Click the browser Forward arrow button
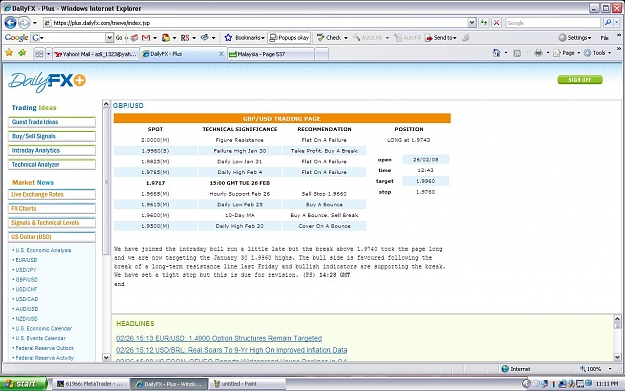The width and height of the screenshot is (625, 391). click(24, 23)
